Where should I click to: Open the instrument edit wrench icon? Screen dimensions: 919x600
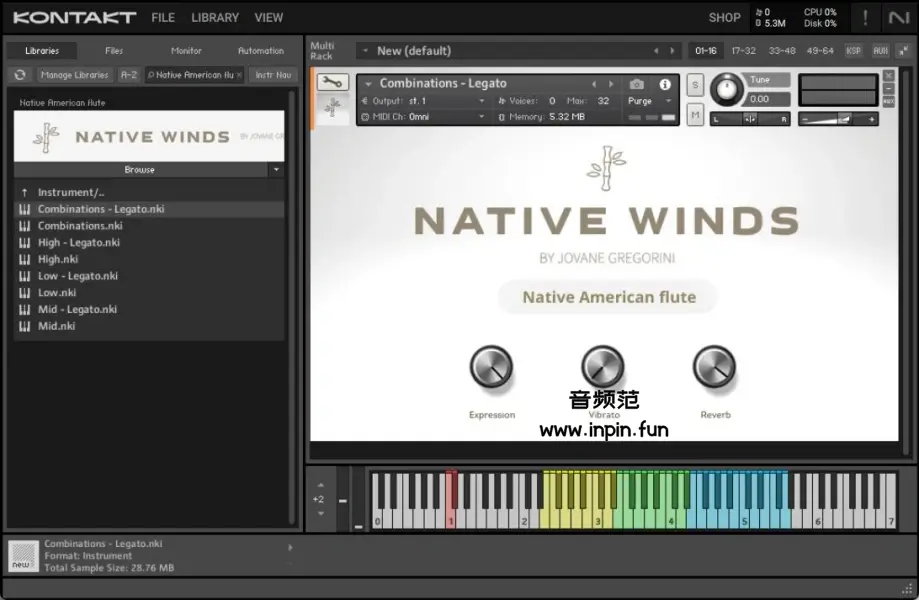click(x=332, y=83)
